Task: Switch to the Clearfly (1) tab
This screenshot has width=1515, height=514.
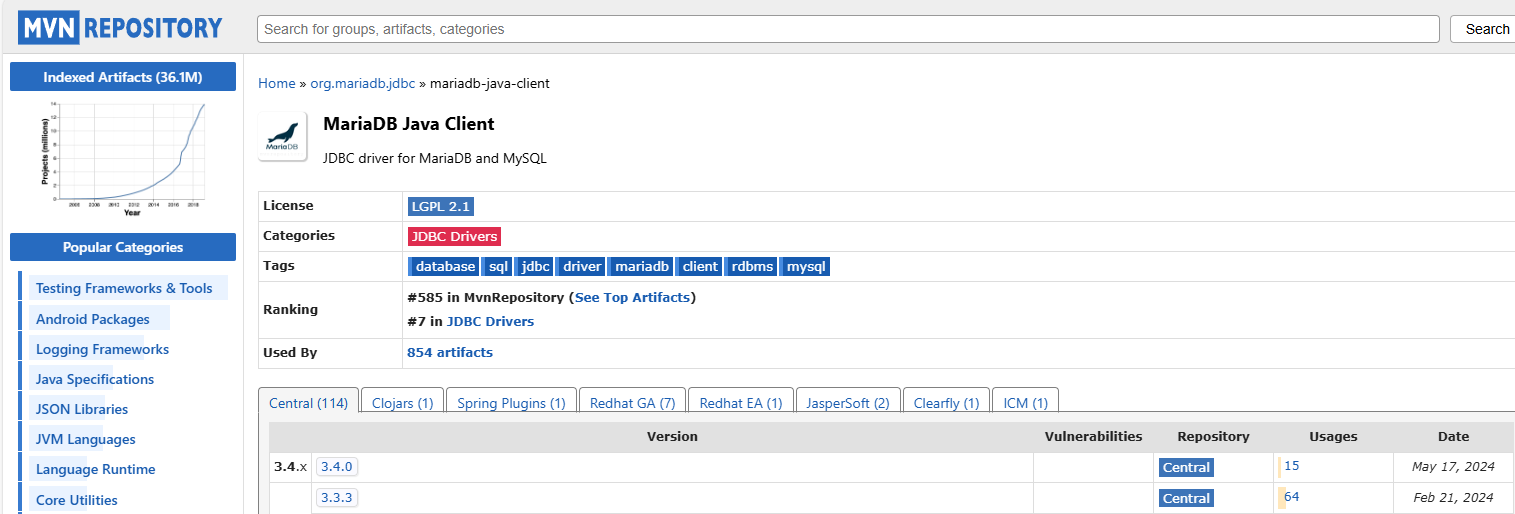Action: [x=946, y=403]
